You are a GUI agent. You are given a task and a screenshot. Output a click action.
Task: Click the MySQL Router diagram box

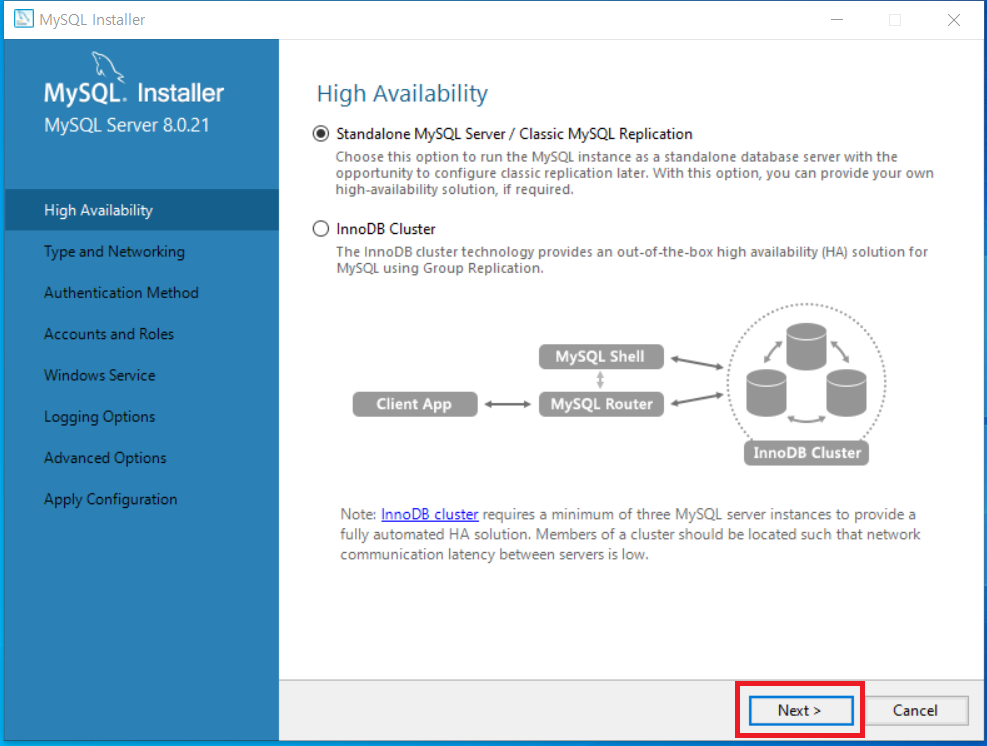point(601,404)
